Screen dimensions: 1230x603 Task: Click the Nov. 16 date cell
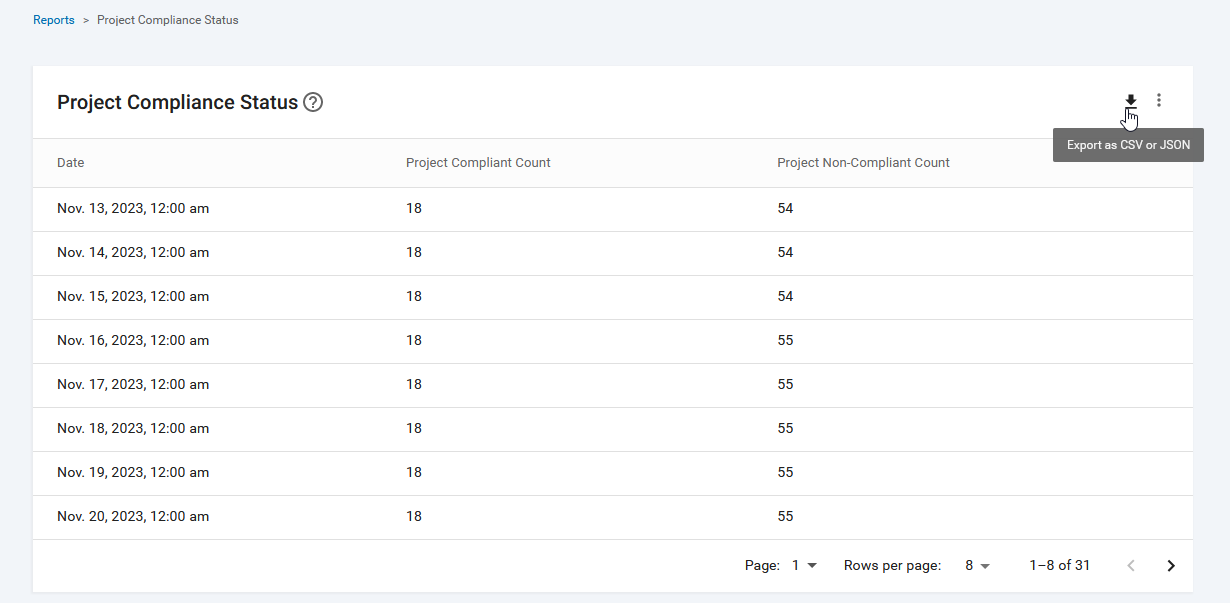coord(133,340)
